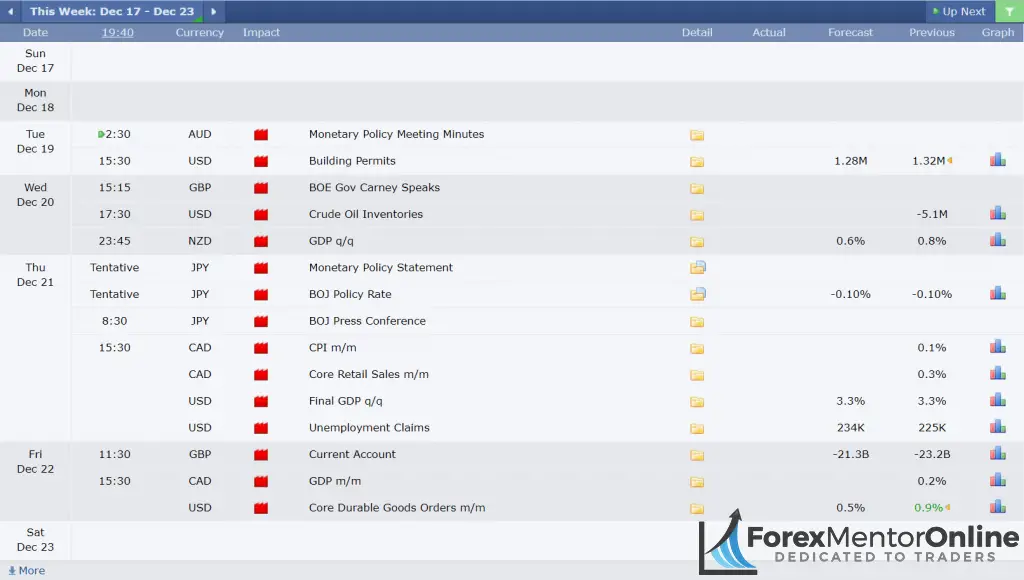Click Forecast value 234K for Unemployment Claims
This screenshot has width=1024, height=580.
coord(850,428)
